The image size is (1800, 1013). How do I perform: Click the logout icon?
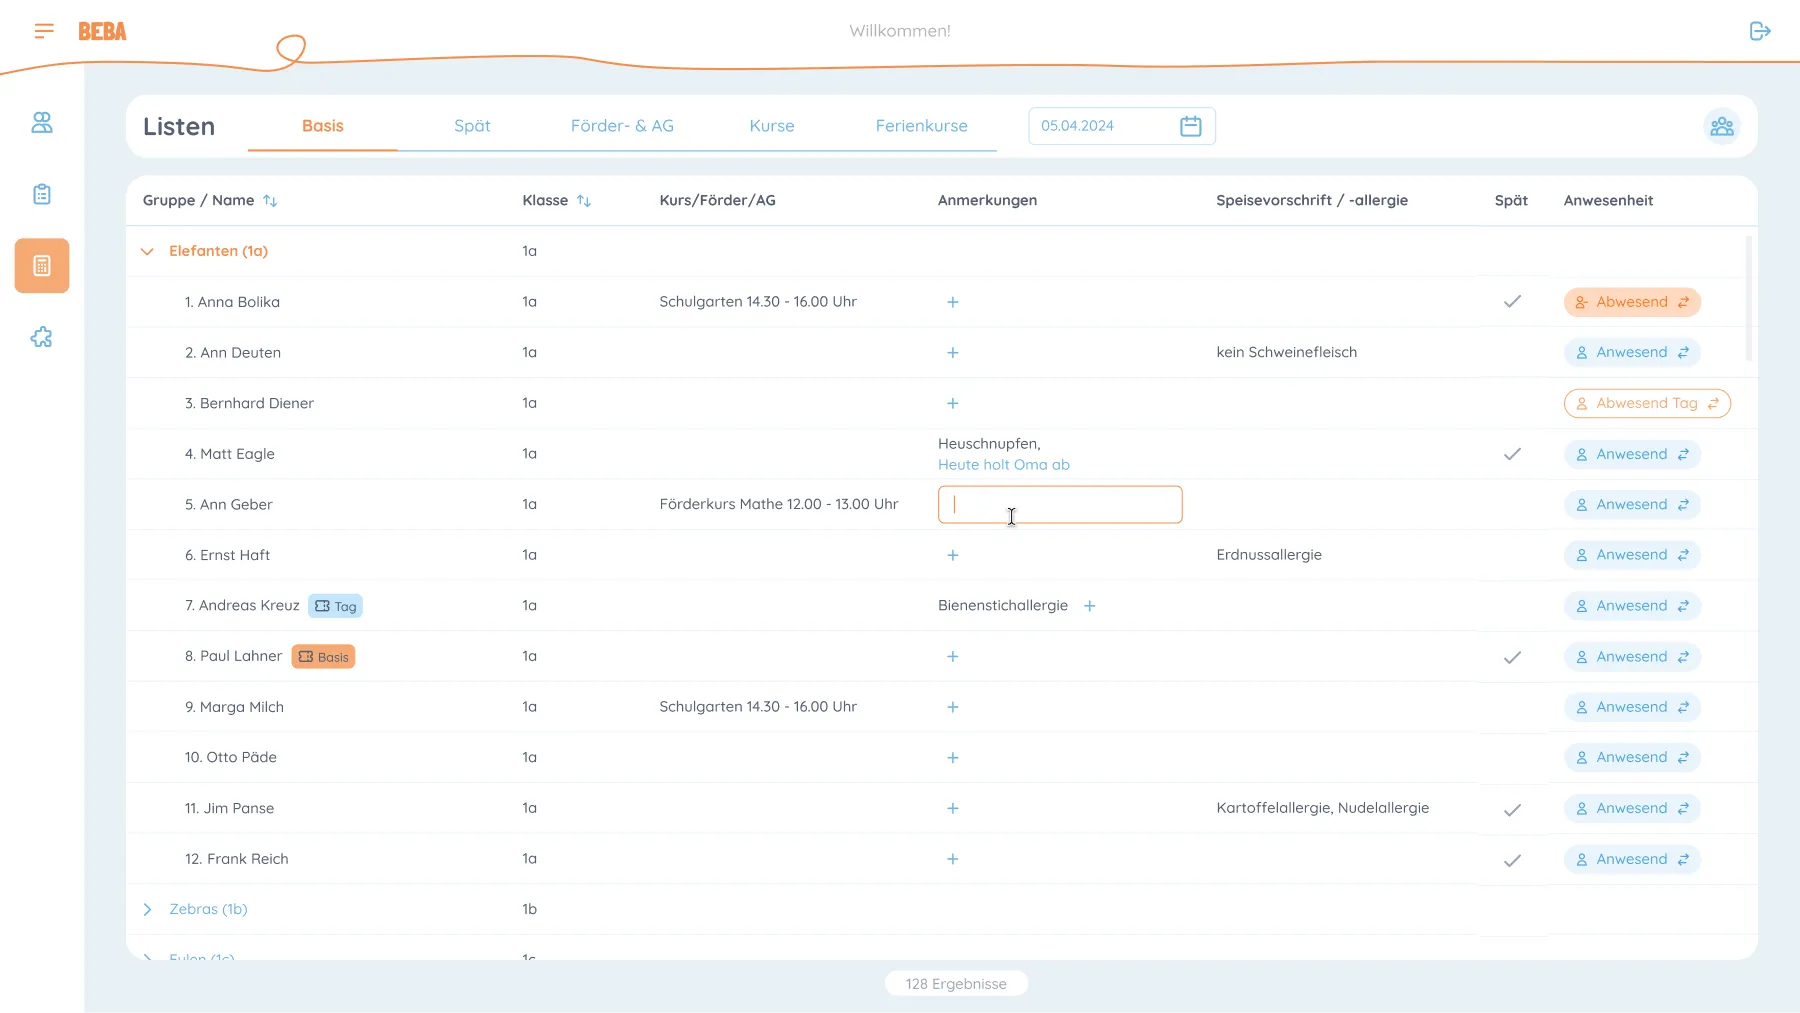[x=1760, y=31]
